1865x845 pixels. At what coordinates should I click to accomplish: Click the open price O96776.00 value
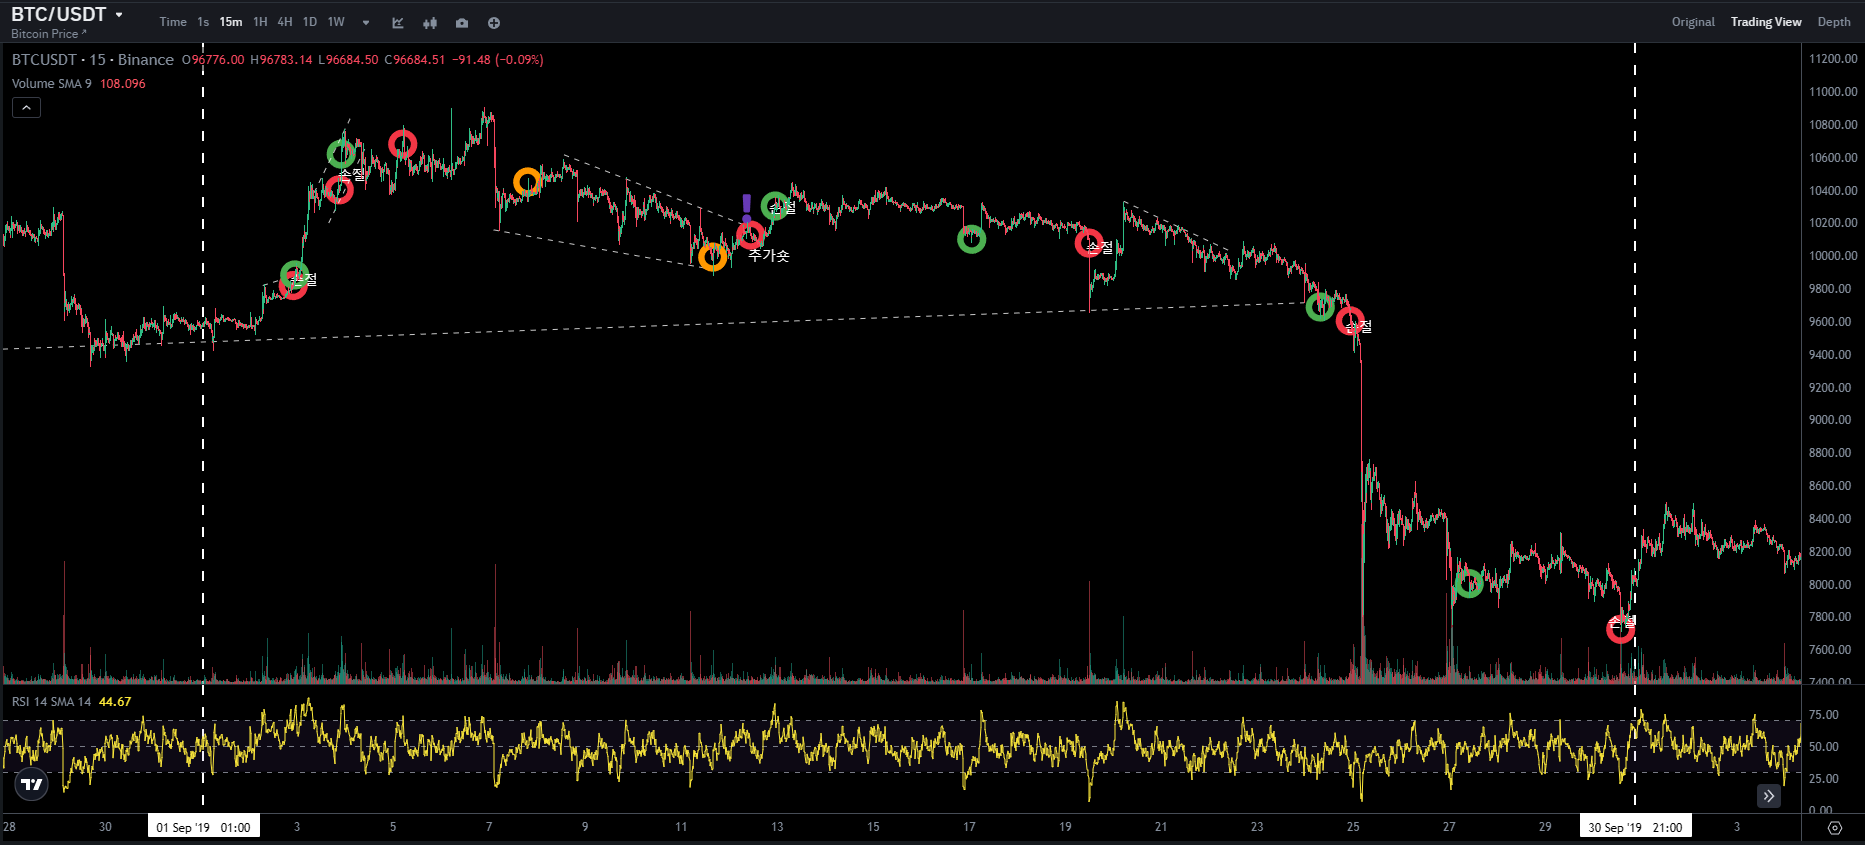(213, 60)
